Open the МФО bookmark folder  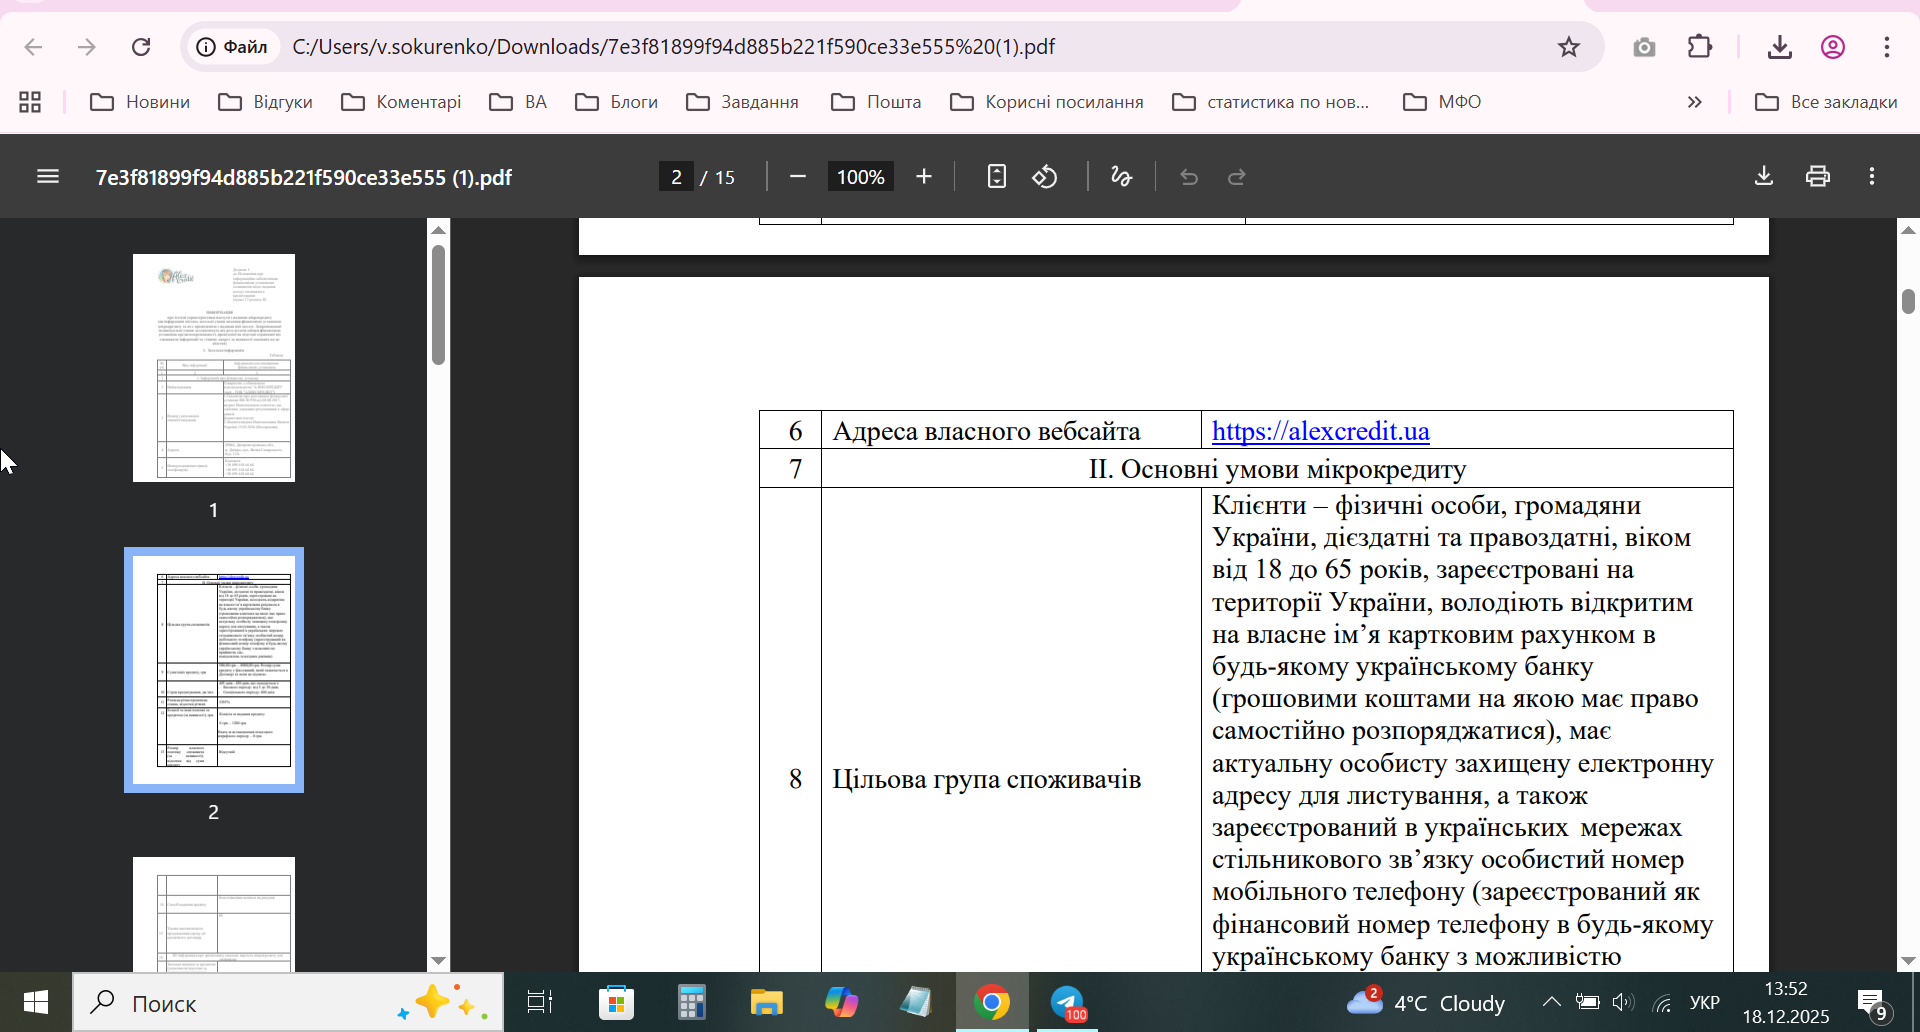click(x=1442, y=102)
